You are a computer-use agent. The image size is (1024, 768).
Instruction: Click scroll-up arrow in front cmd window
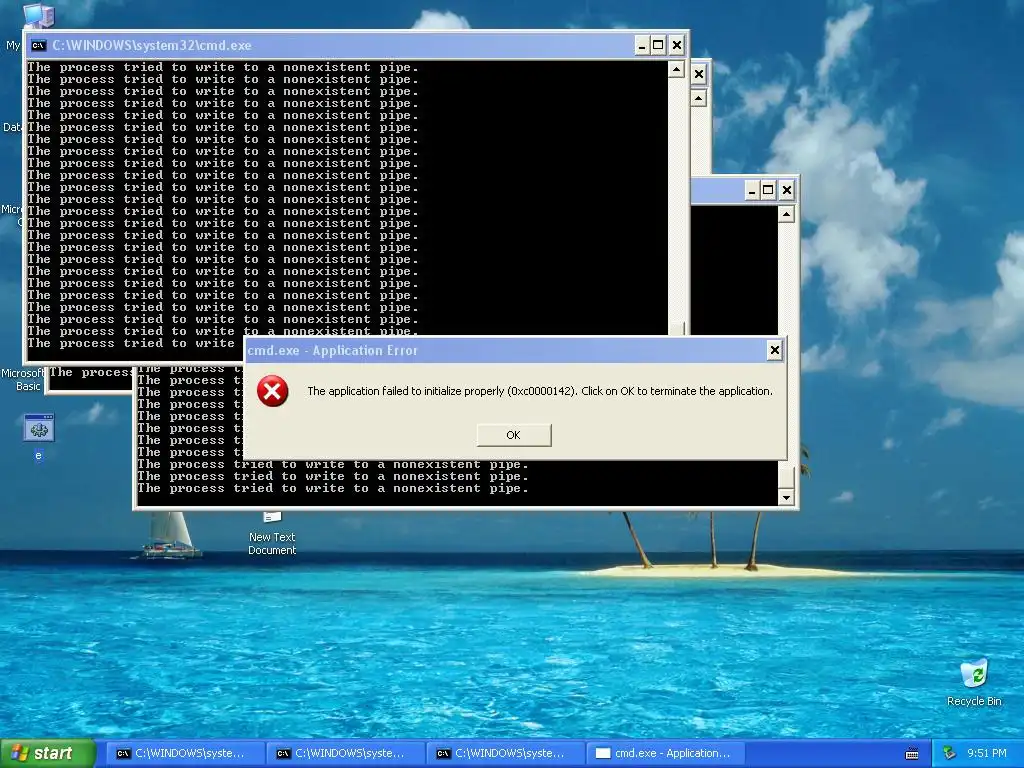[677, 69]
